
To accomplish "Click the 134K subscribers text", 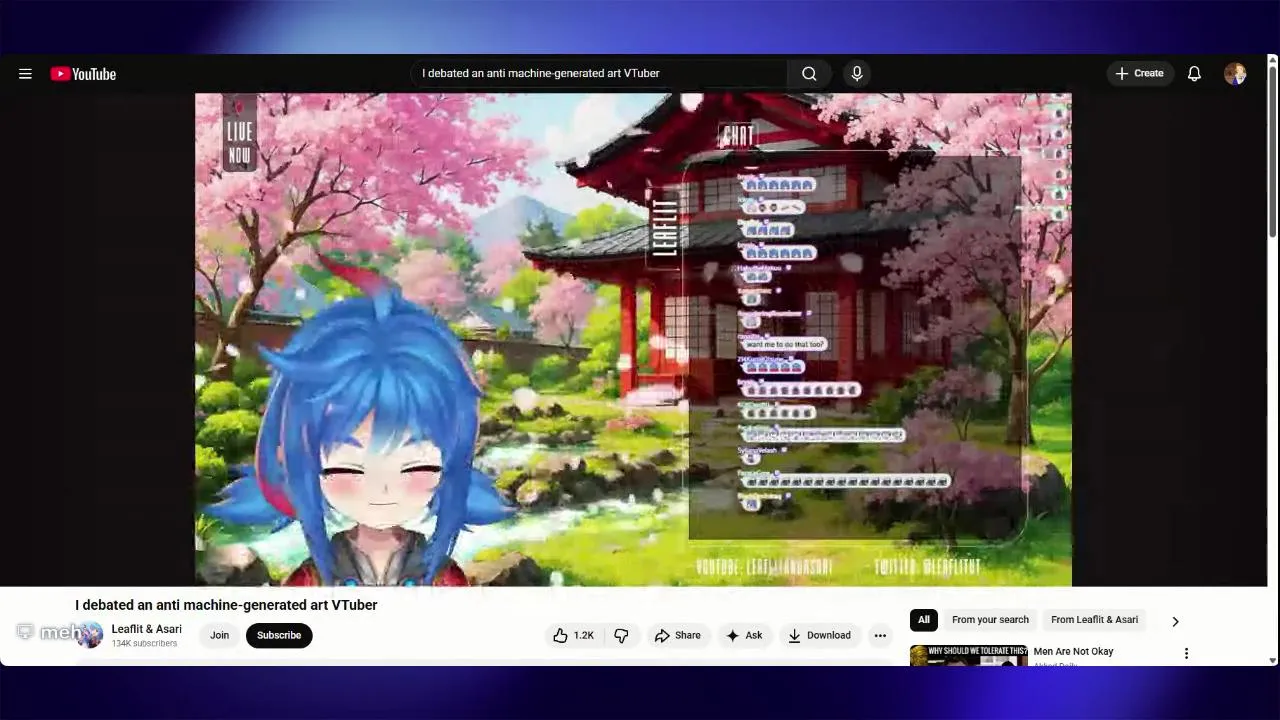I will (144, 644).
